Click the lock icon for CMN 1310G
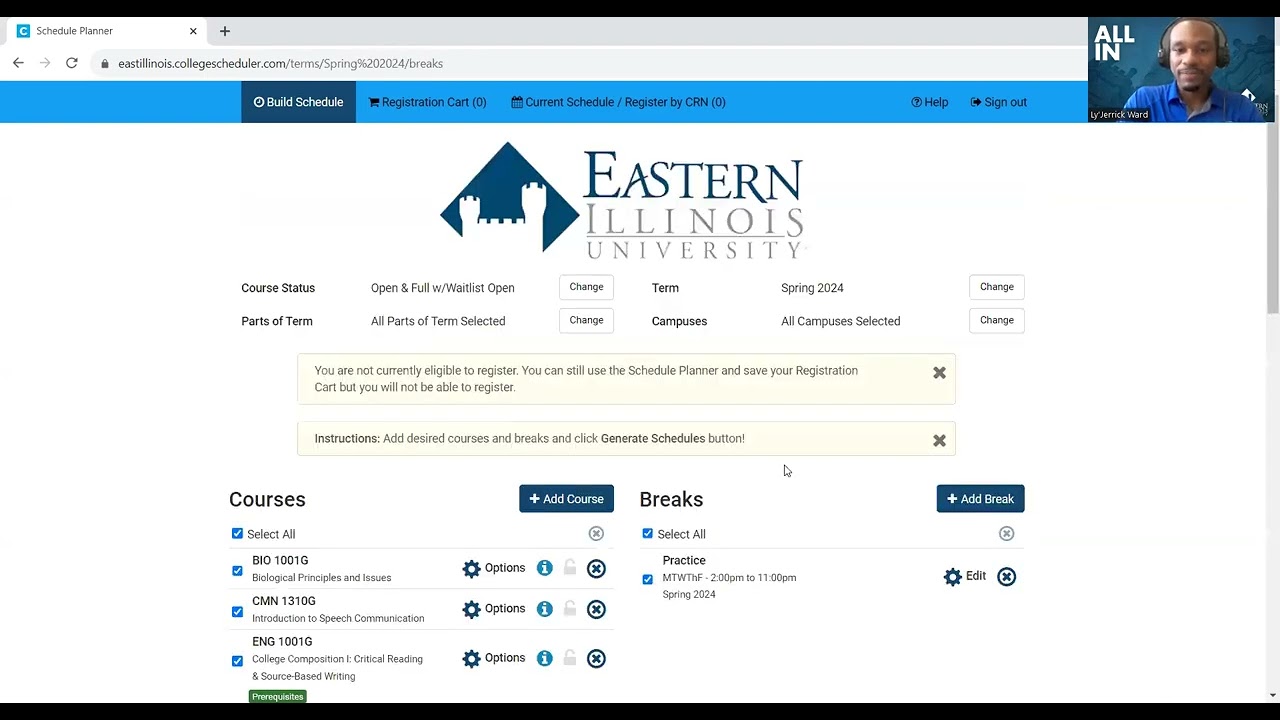The height and width of the screenshot is (720, 1280). (570, 608)
